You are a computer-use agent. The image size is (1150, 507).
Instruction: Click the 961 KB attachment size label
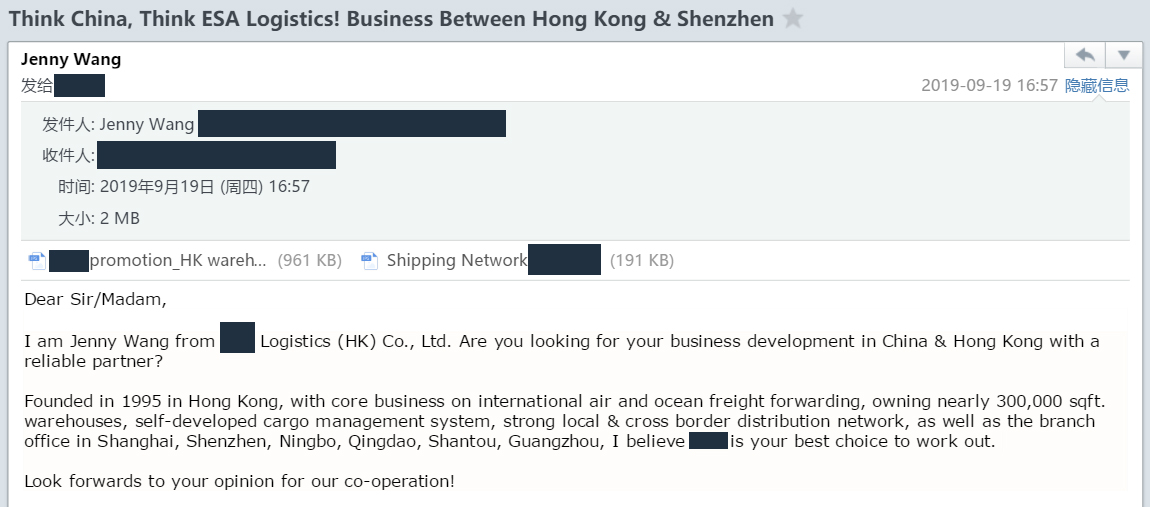click(x=309, y=261)
